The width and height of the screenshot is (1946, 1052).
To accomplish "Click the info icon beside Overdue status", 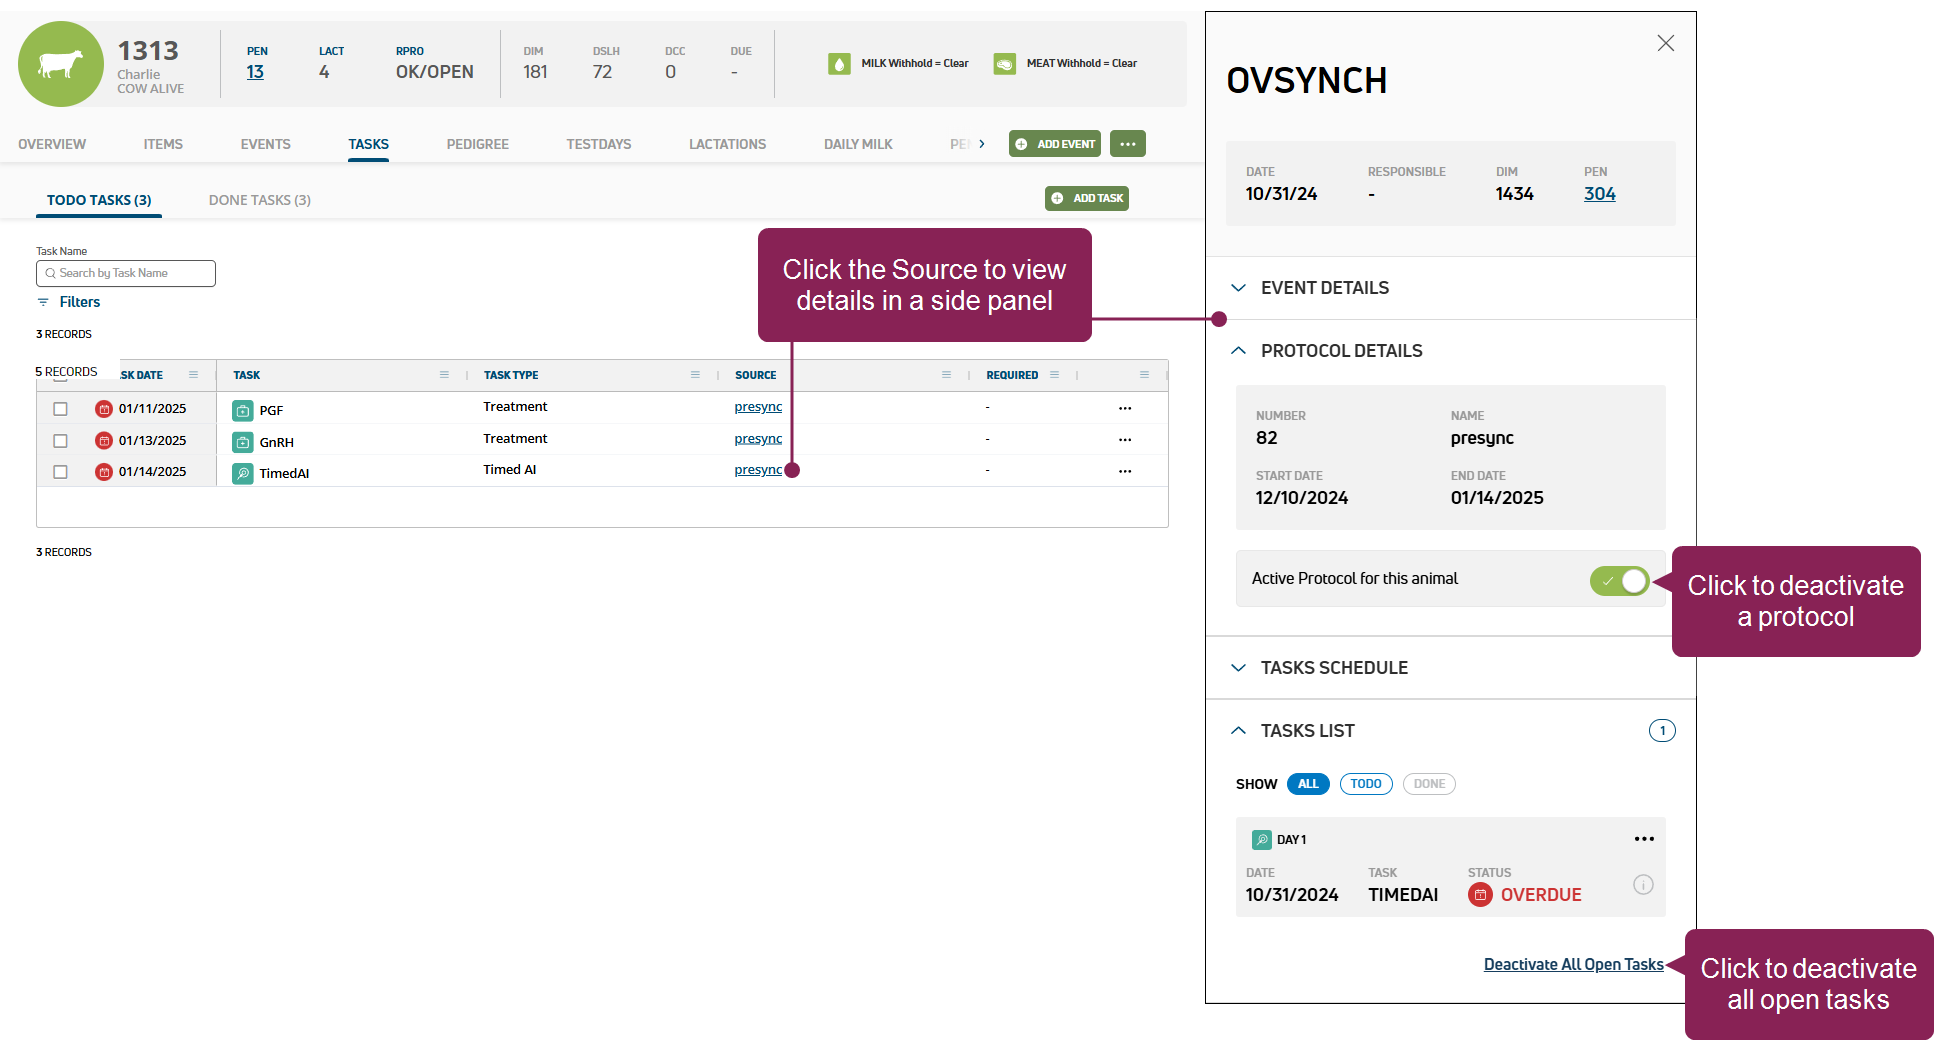I will click(x=1643, y=885).
